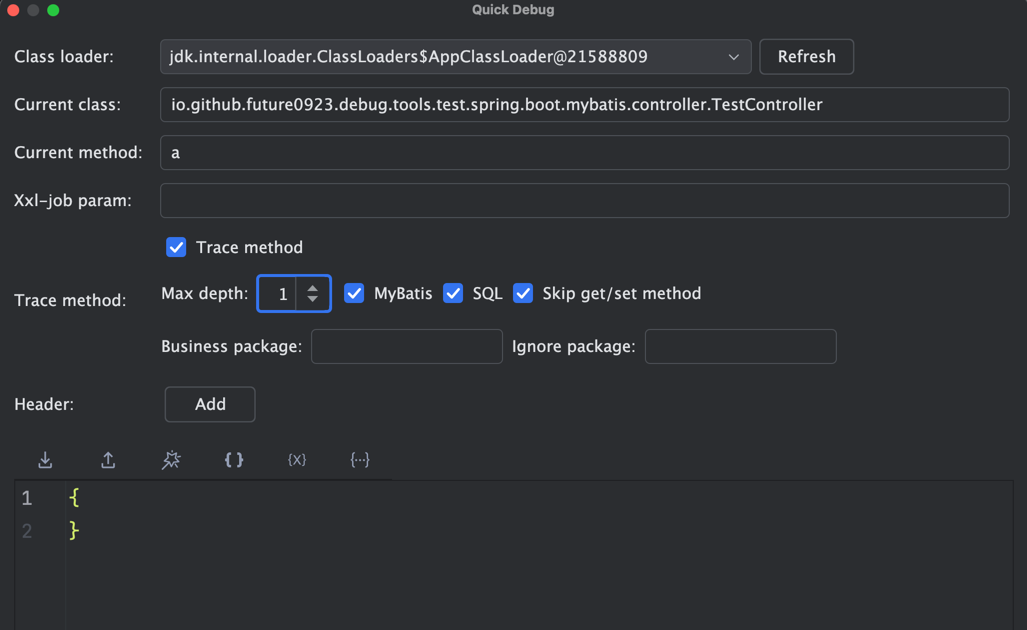Click the "Class loader:" label
The height and width of the screenshot is (630, 1027).
(64, 57)
